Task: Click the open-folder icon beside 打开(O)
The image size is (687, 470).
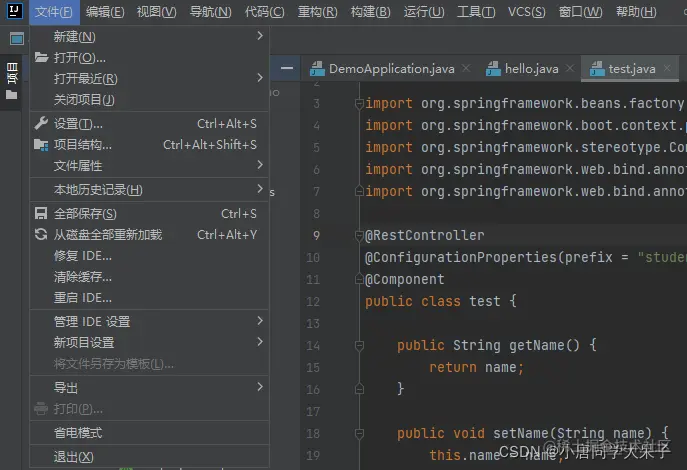Action: click(41, 57)
